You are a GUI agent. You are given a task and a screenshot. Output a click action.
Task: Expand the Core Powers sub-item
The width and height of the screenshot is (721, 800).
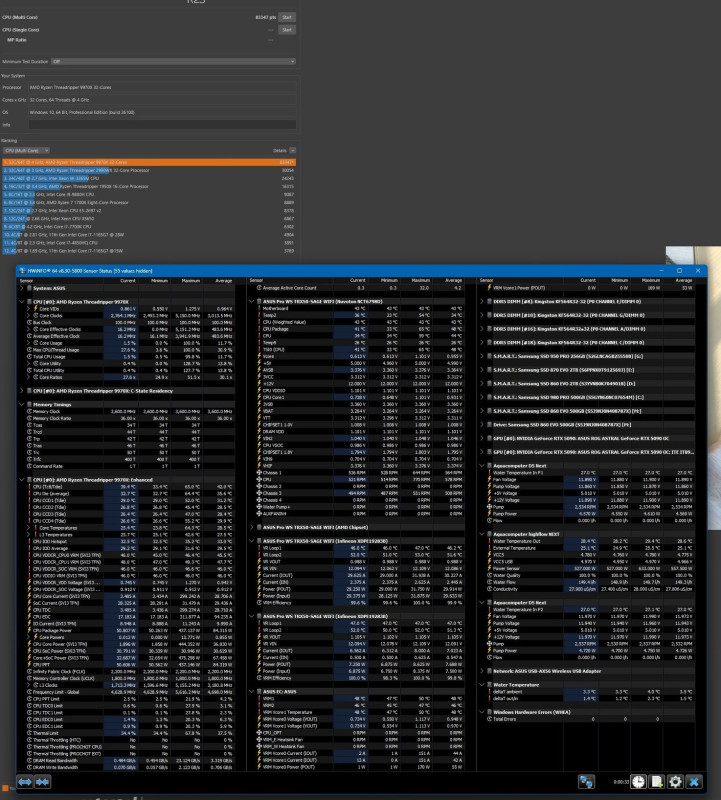29,637
